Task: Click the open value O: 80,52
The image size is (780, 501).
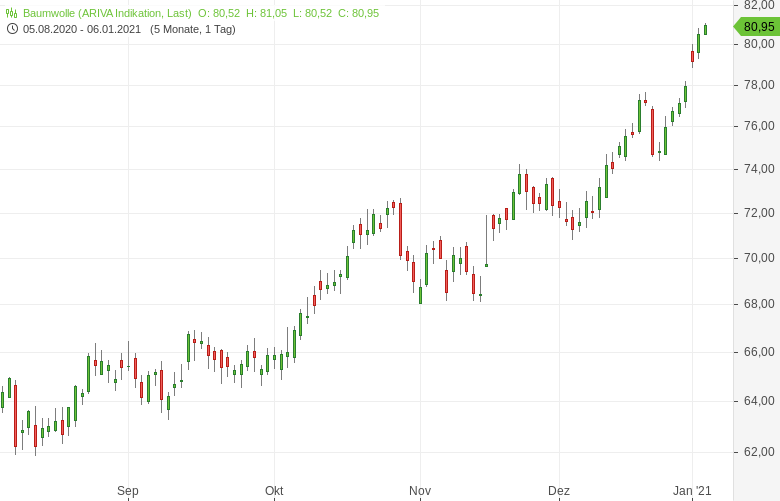Action: pos(219,13)
